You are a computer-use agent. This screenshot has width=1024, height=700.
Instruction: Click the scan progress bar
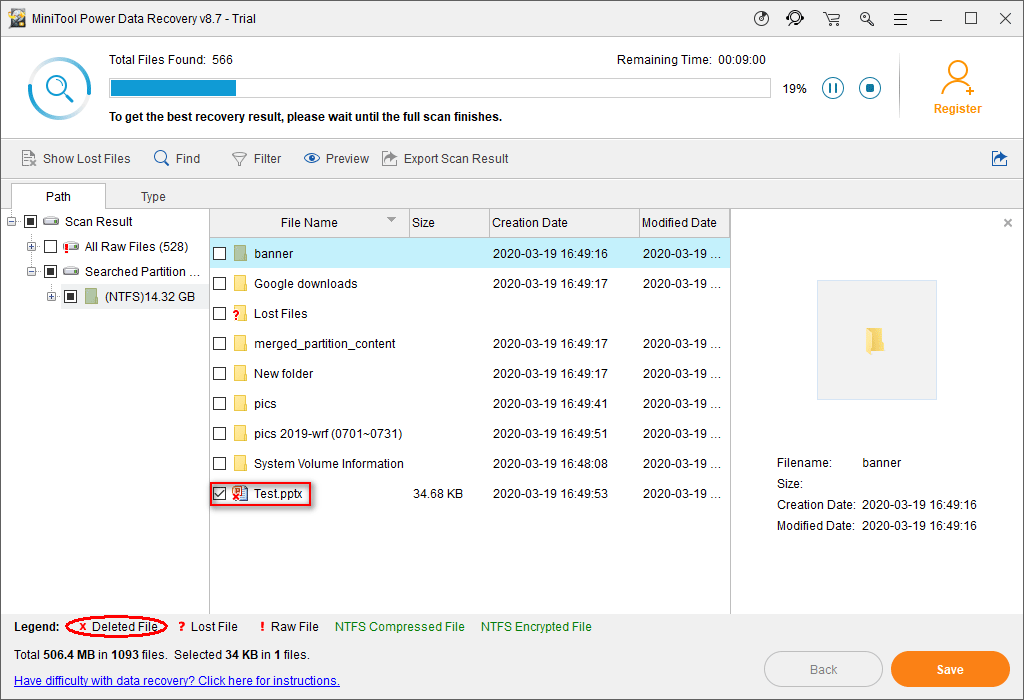click(440, 88)
